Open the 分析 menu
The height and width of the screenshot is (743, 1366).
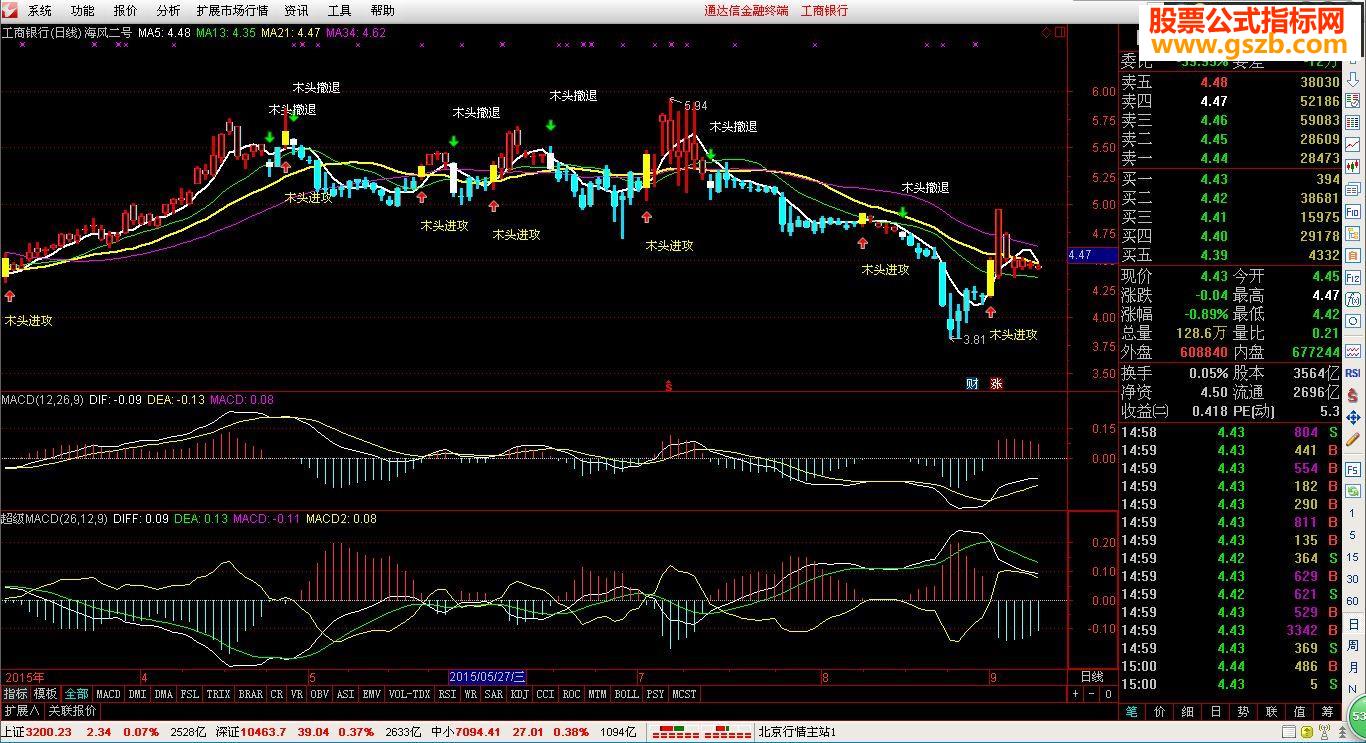[169, 10]
